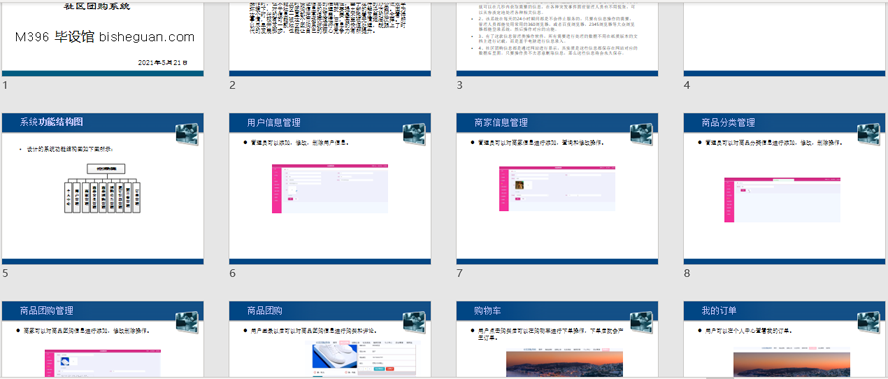Select the 商品分类管理 slide thumbnail
The image size is (888, 379).
[785, 189]
